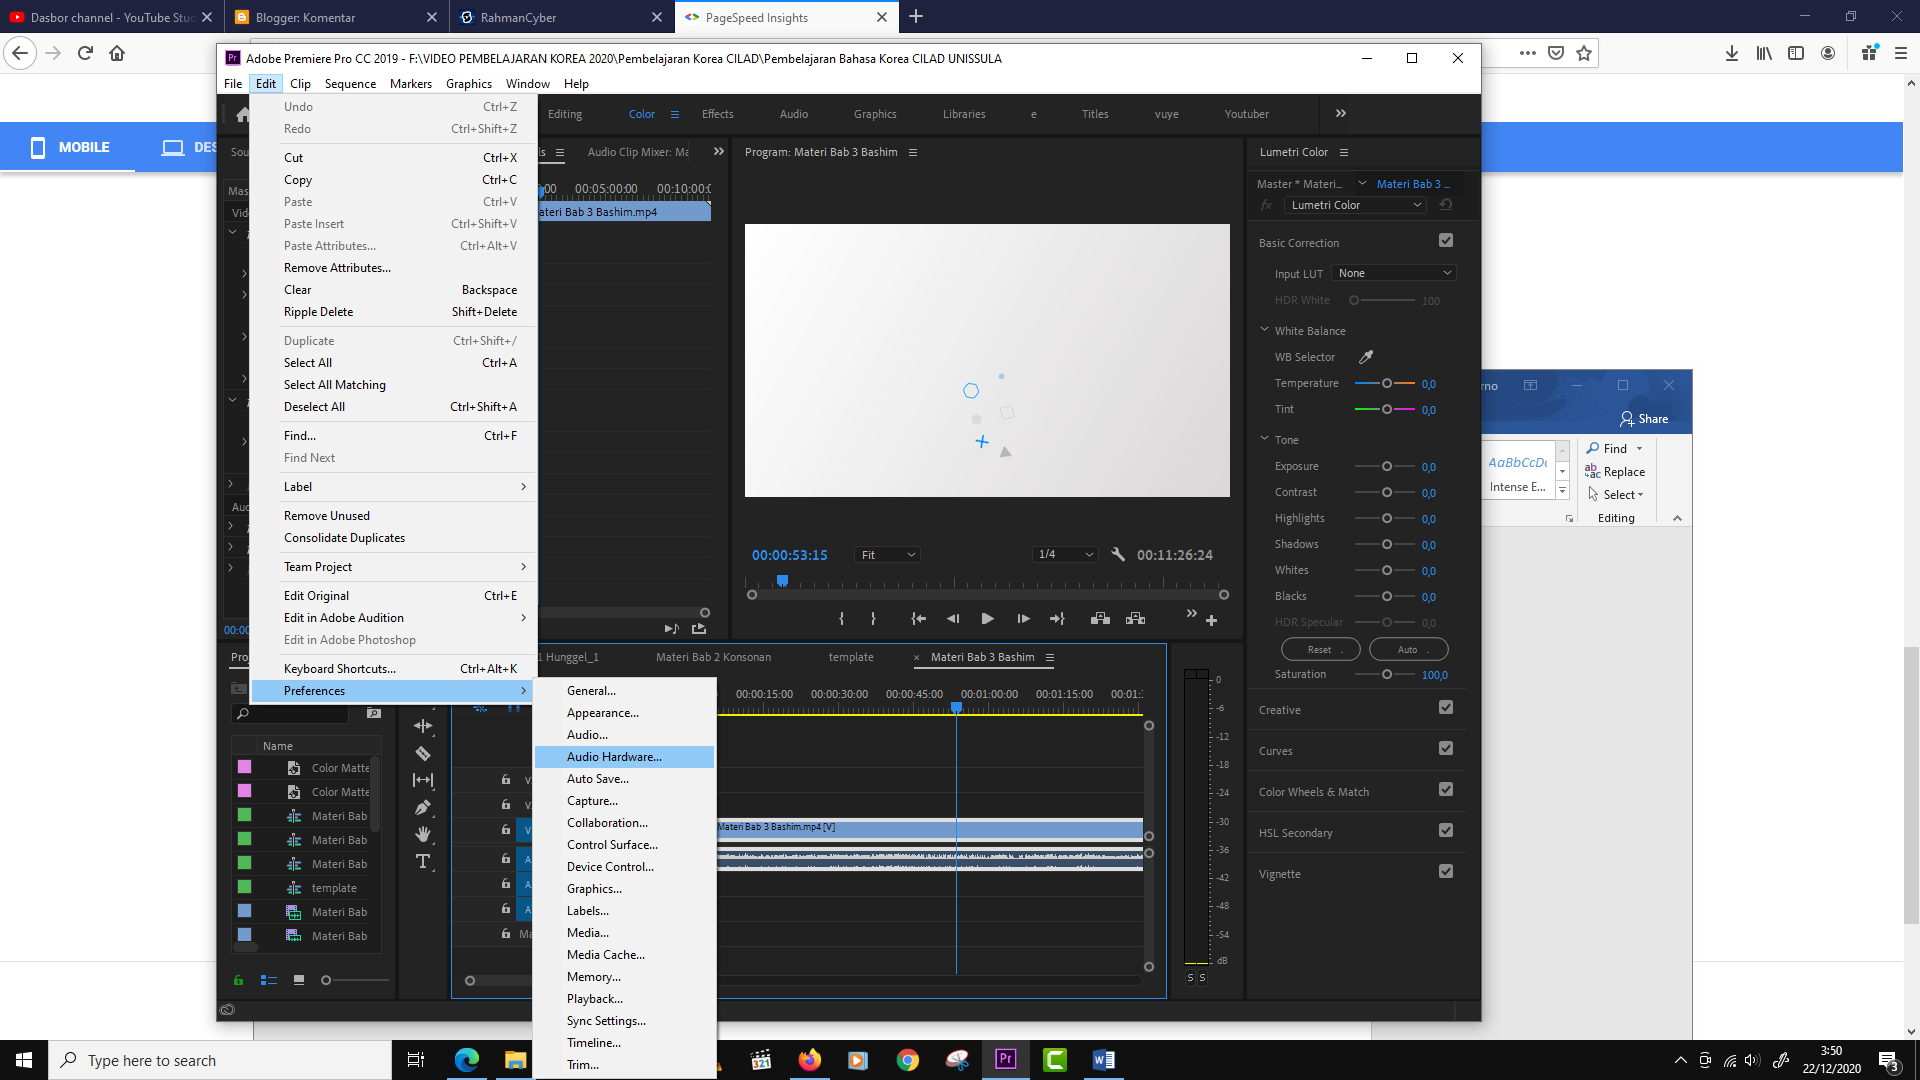Toggle Creative section checkbox
Viewport: 1920px width, 1080px height.
pos(1446,708)
